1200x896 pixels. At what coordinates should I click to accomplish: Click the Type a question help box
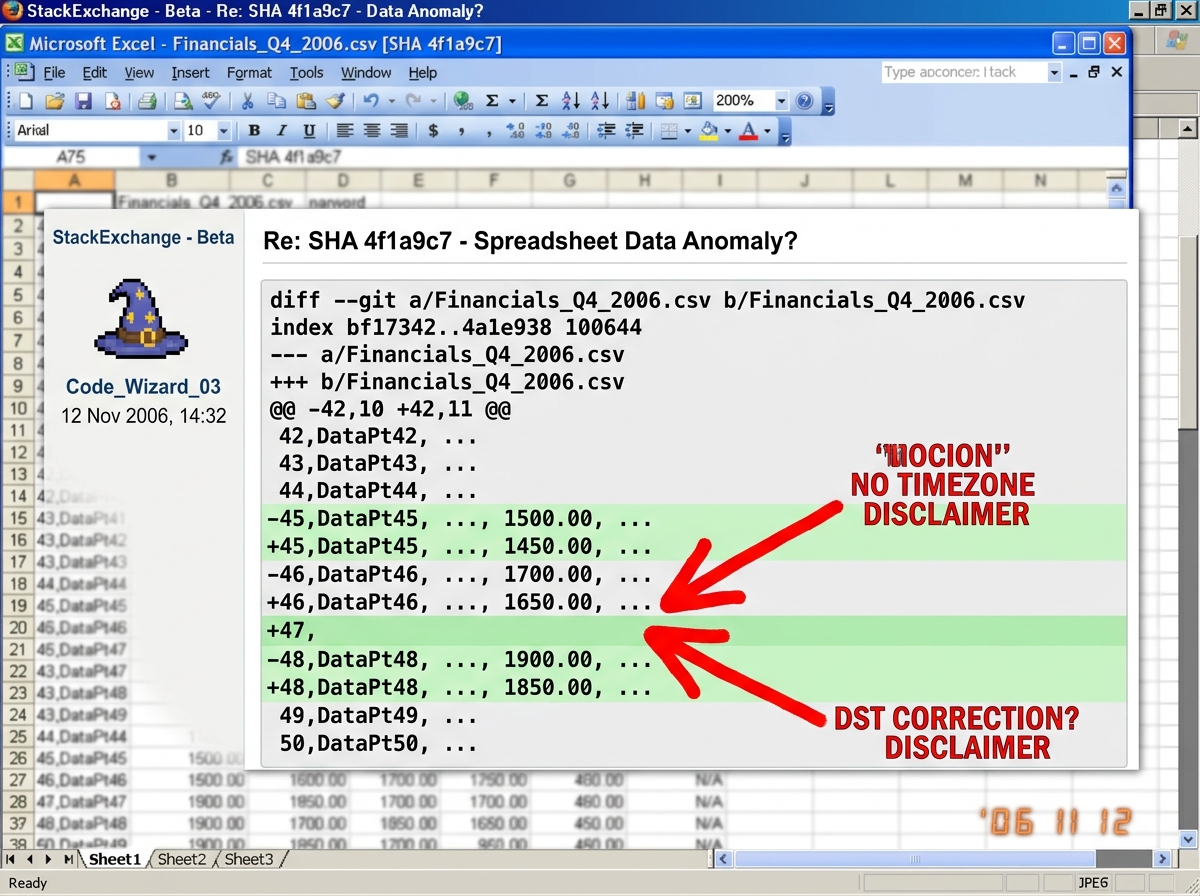(963, 72)
